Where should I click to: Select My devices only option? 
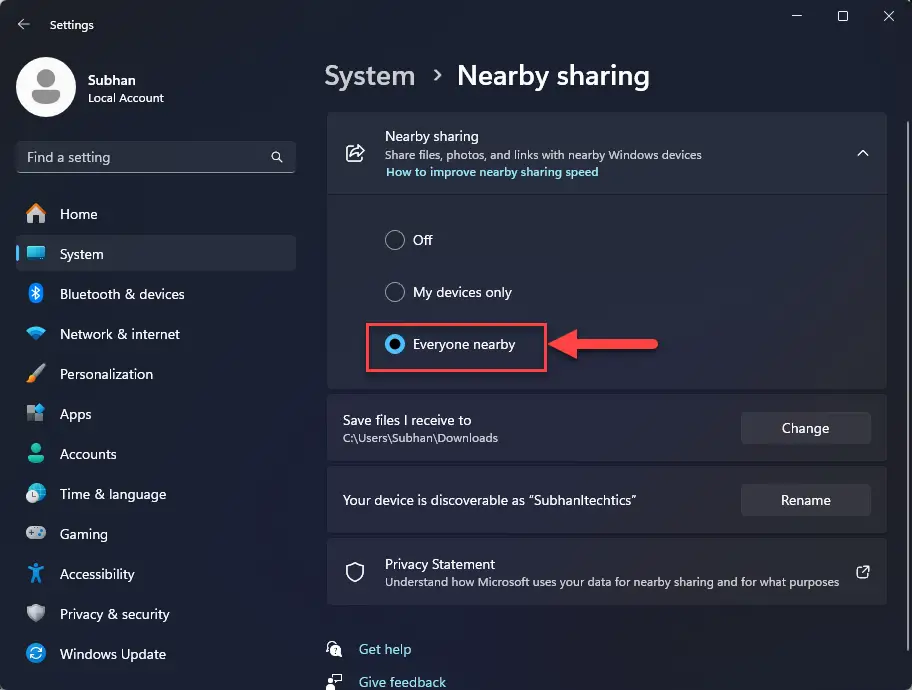(x=395, y=292)
